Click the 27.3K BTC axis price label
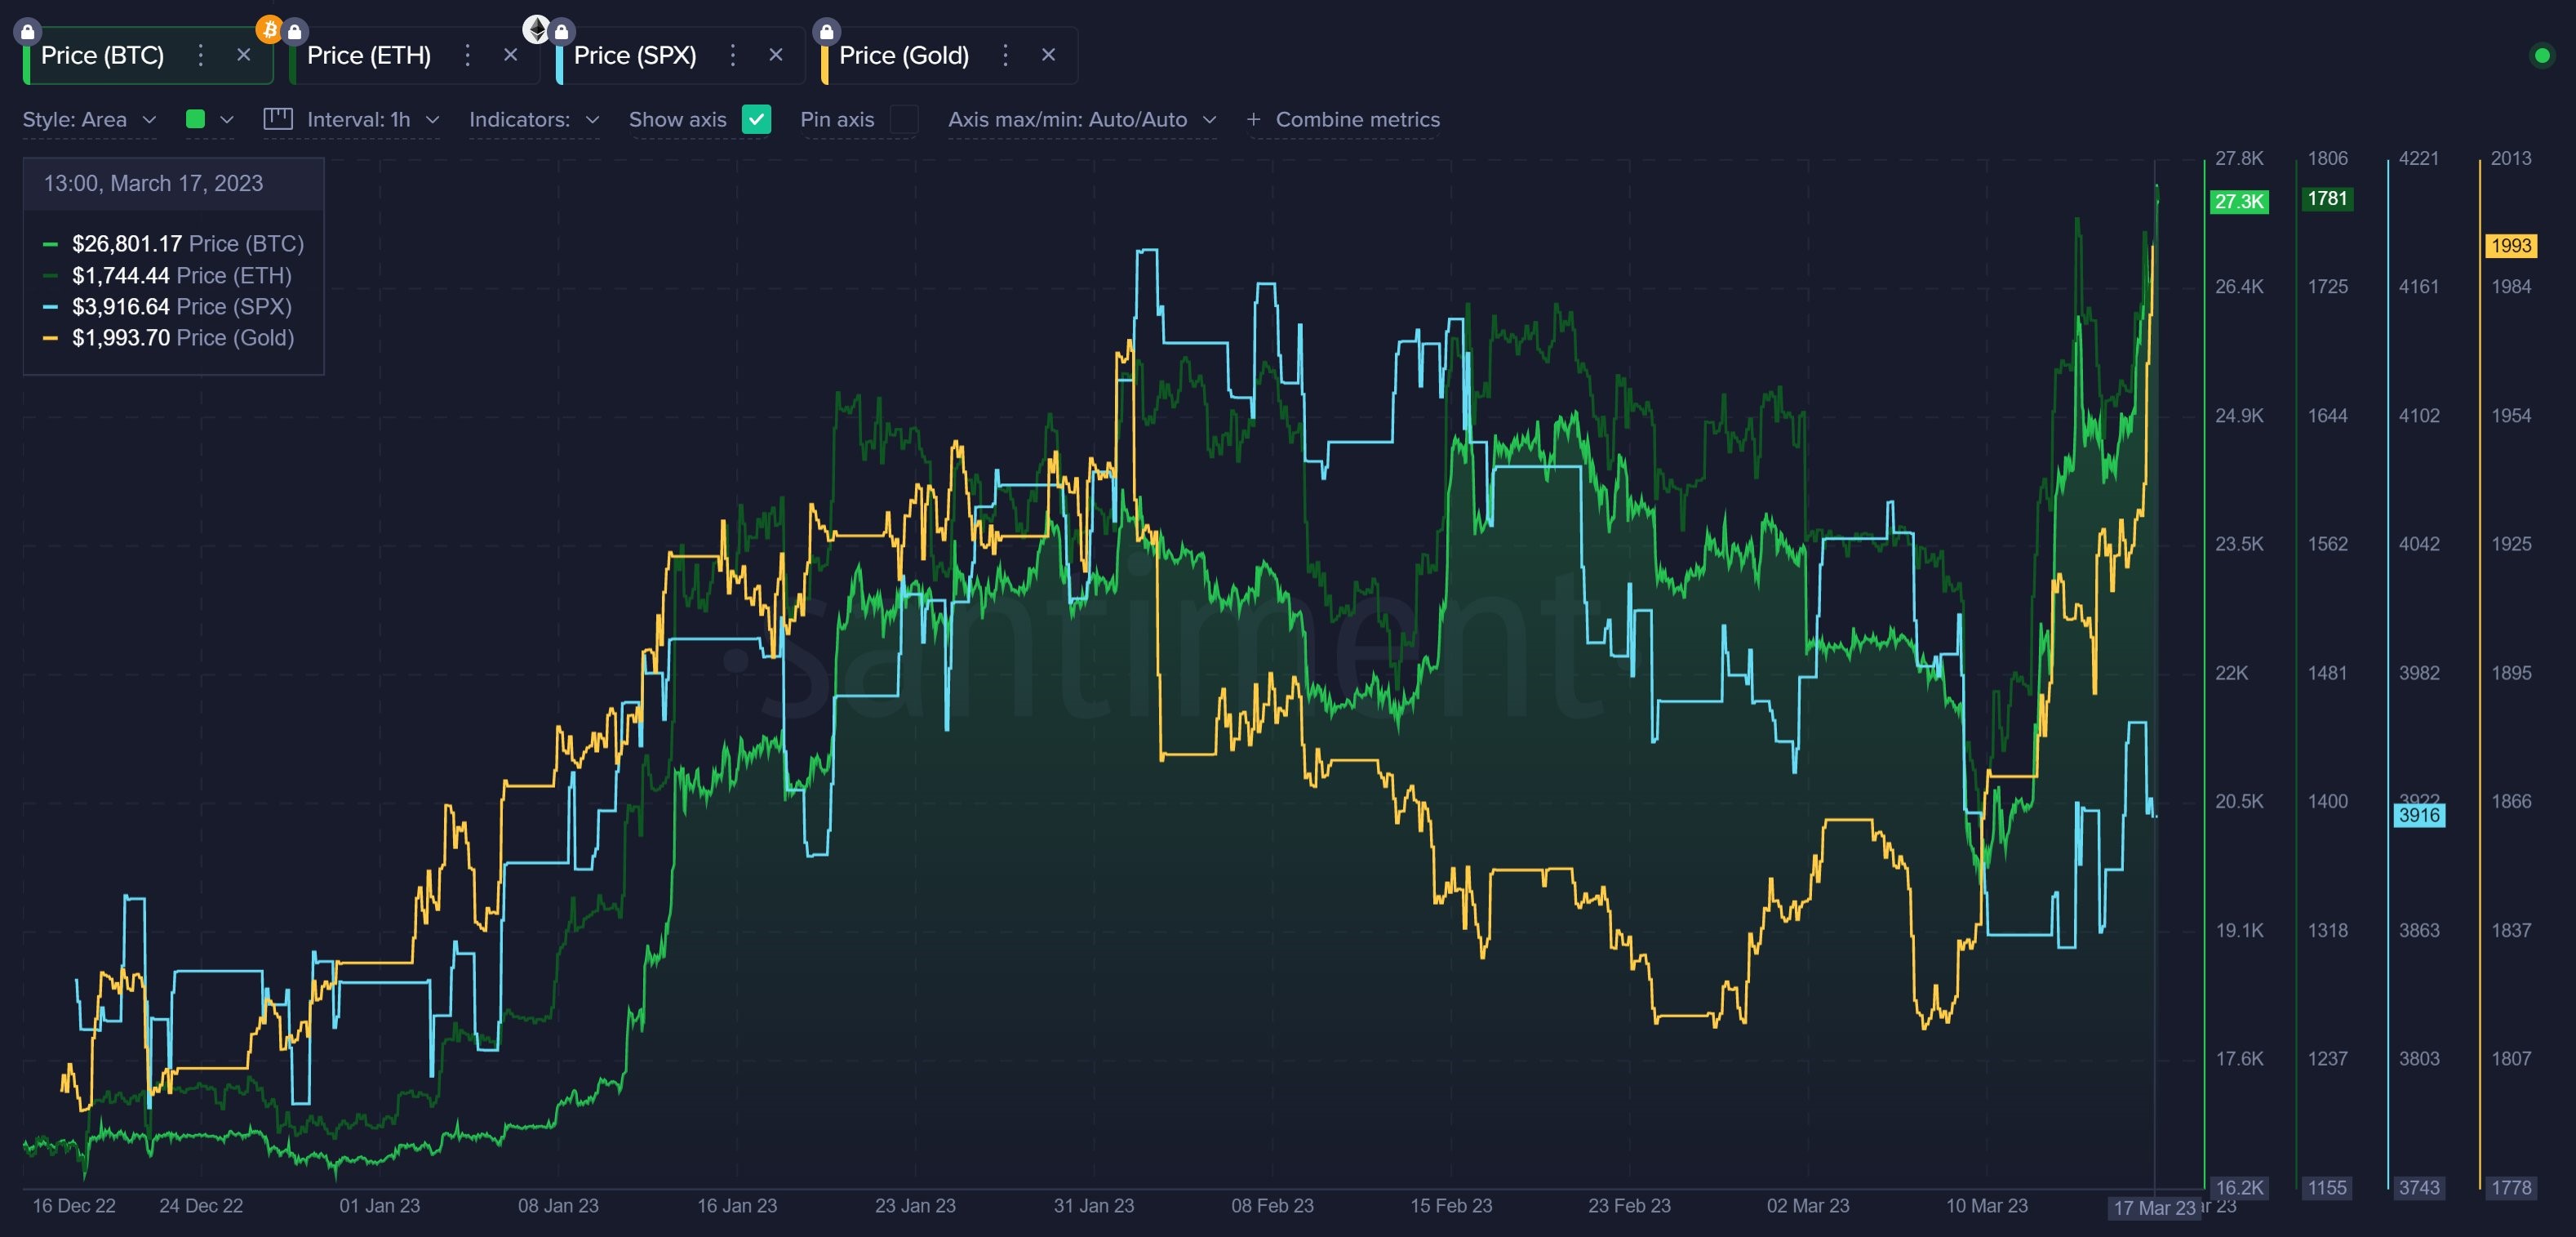 (x=2239, y=201)
